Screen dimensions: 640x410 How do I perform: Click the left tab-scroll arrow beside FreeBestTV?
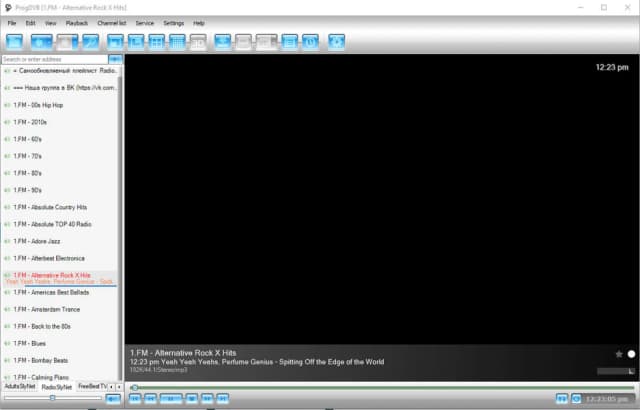(x=111, y=387)
